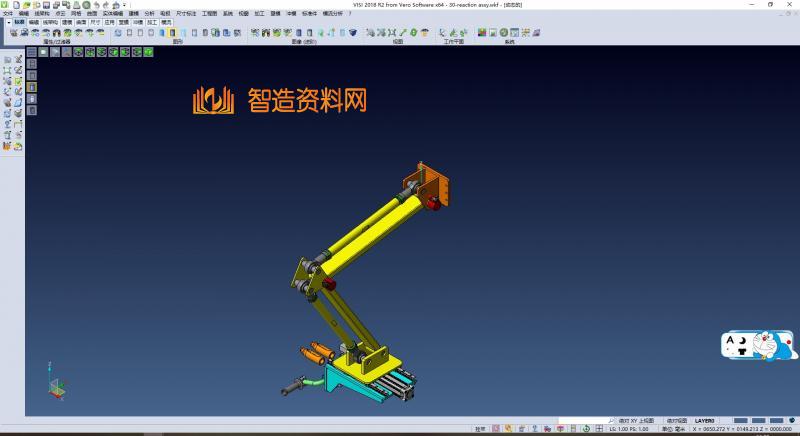Screen dimensions: 800x436
Task: Click the LAYER0 layer indicator
Action: coord(705,421)
